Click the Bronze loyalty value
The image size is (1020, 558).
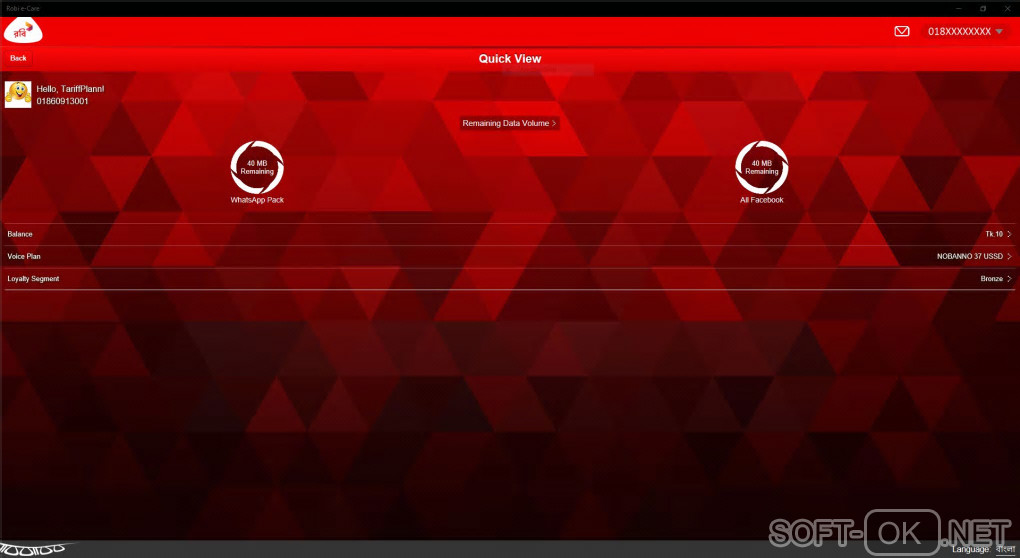(x=991, y=278)
